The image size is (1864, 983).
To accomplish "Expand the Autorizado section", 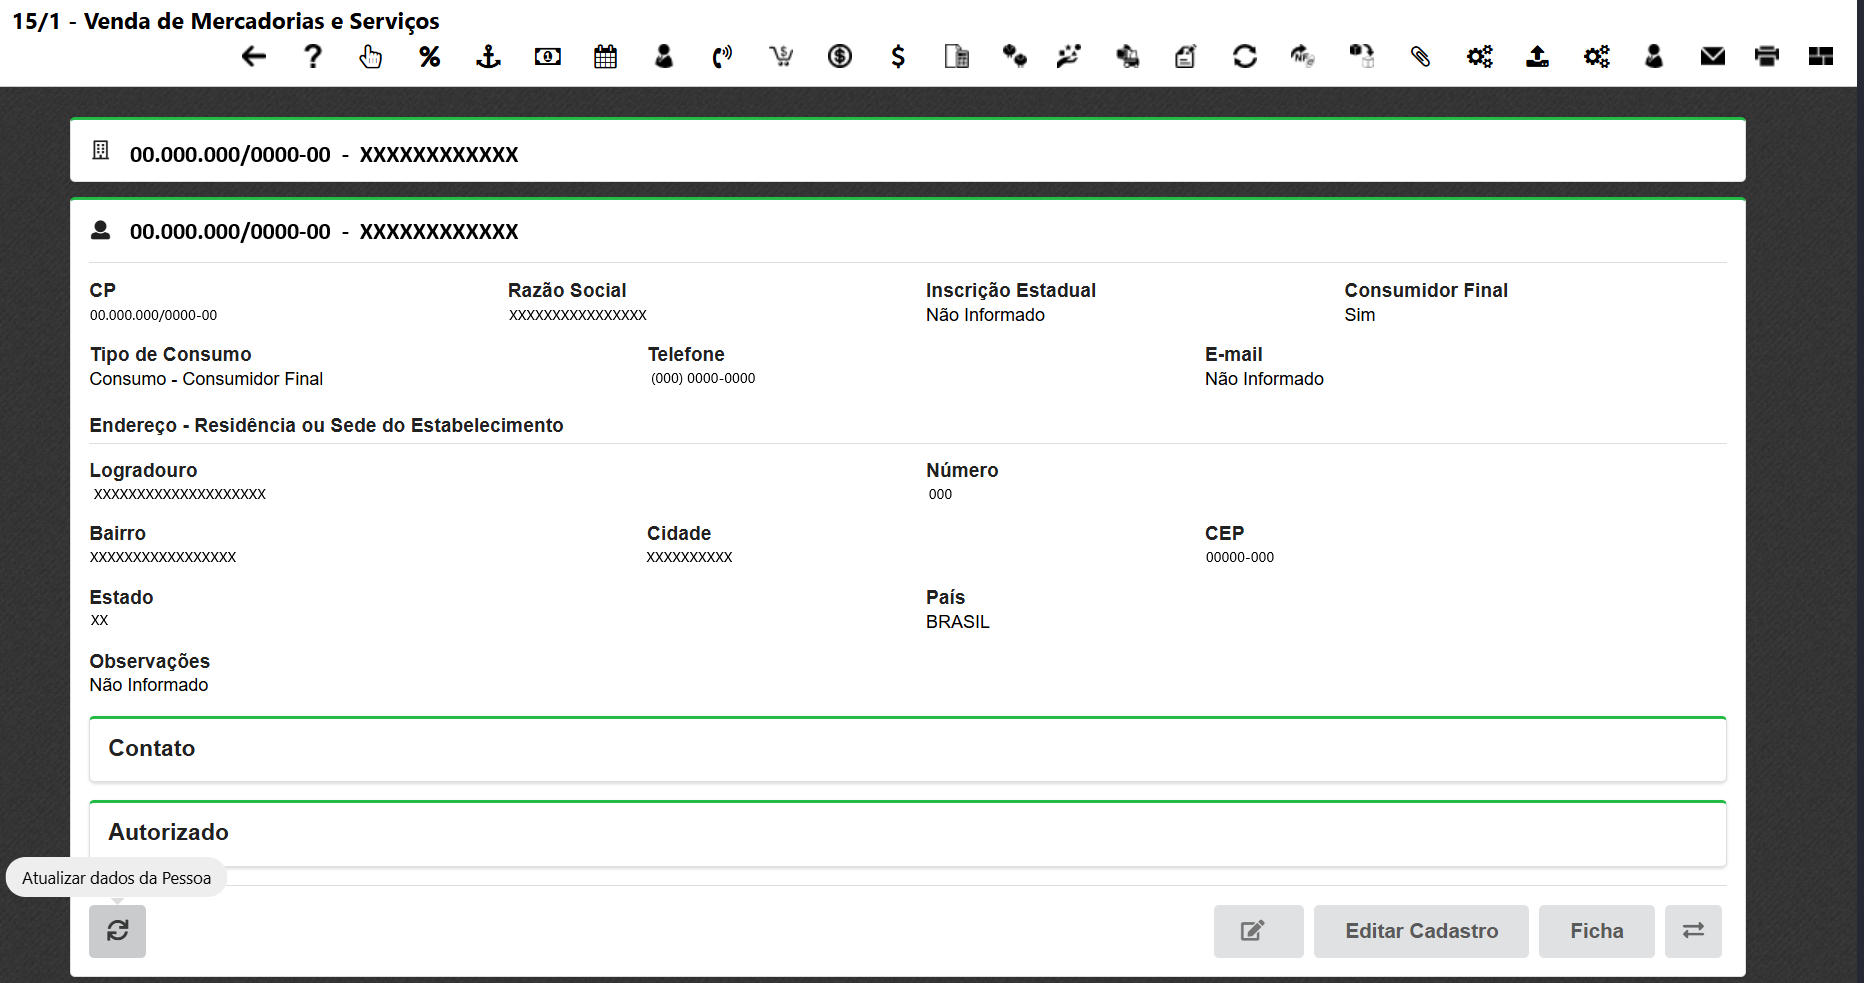I will pos(907,833).
